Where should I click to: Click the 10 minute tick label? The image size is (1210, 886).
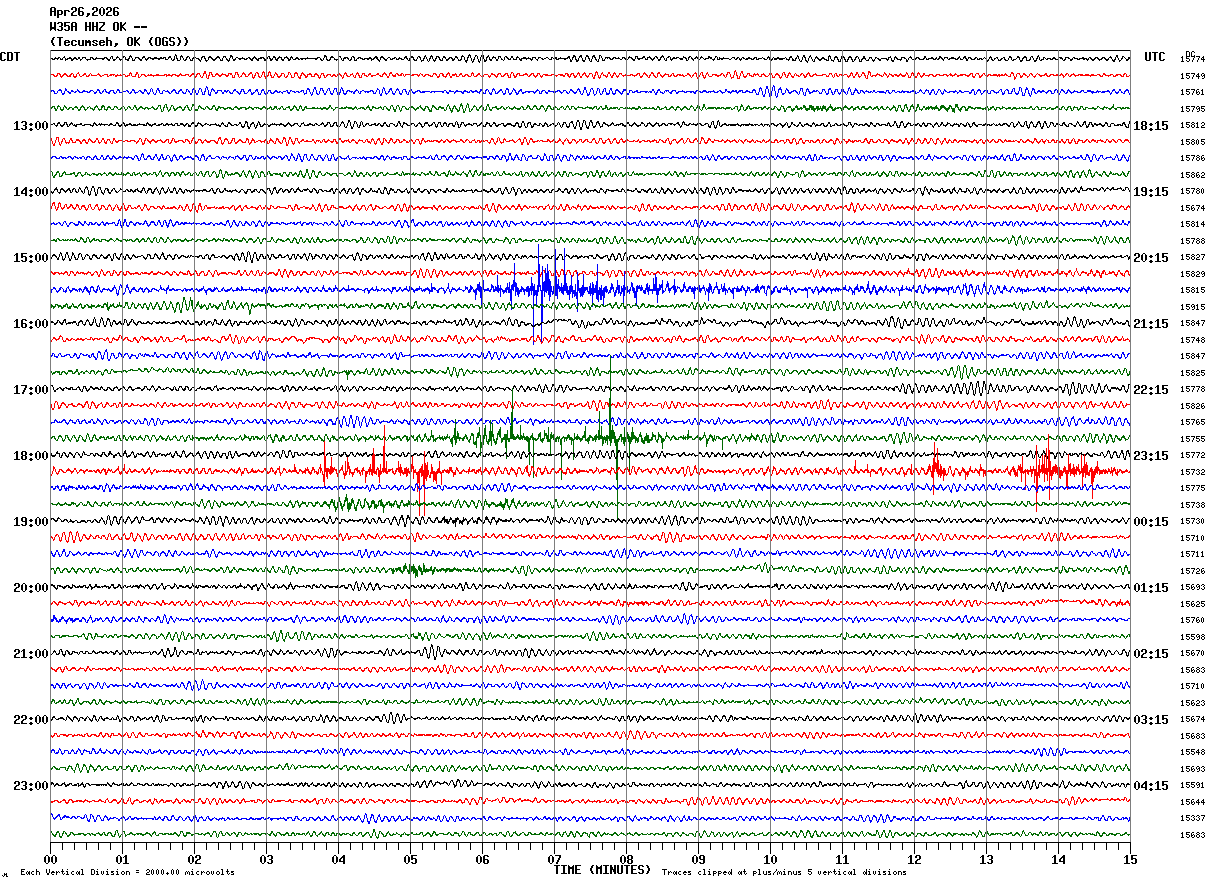[x=770, y=859]
